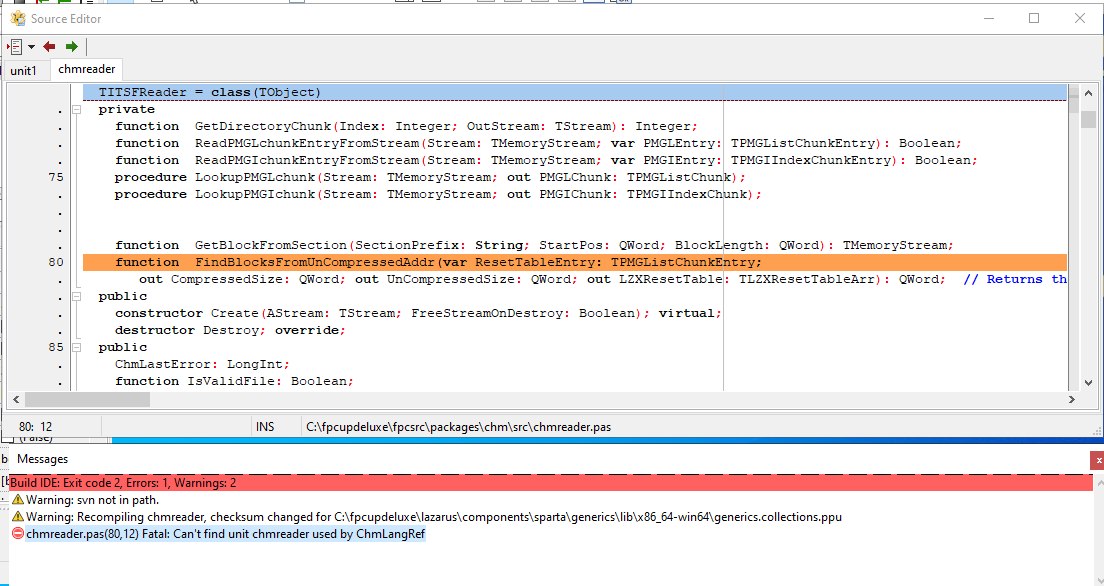Switch to the unit1 tab

tap(23, 70)
